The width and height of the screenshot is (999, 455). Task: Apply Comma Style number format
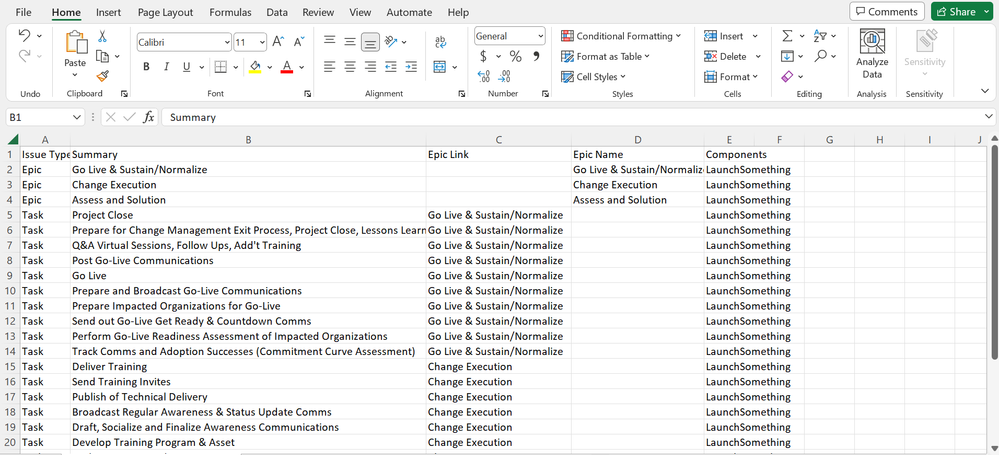click(536, 56)
